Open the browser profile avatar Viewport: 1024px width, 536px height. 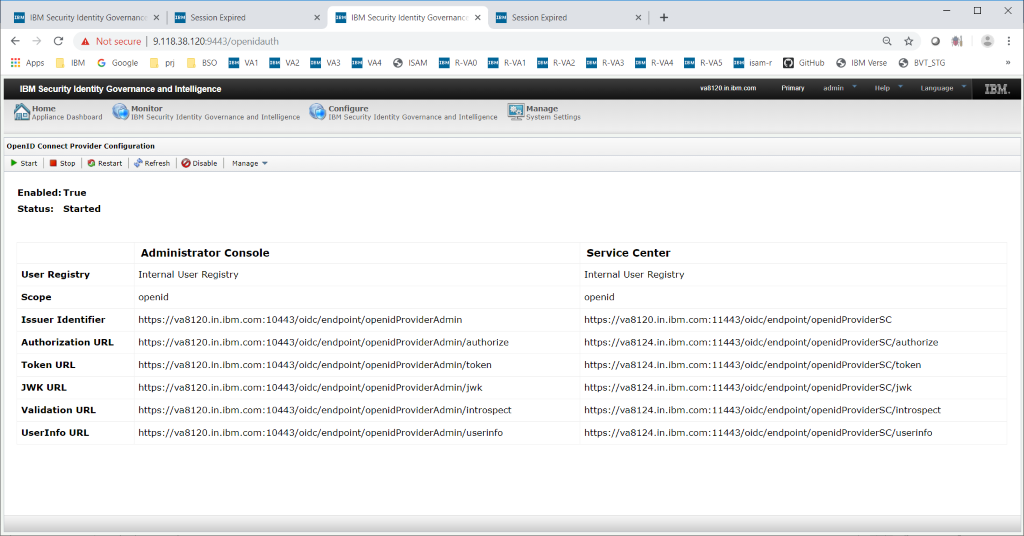click(987, 41)
